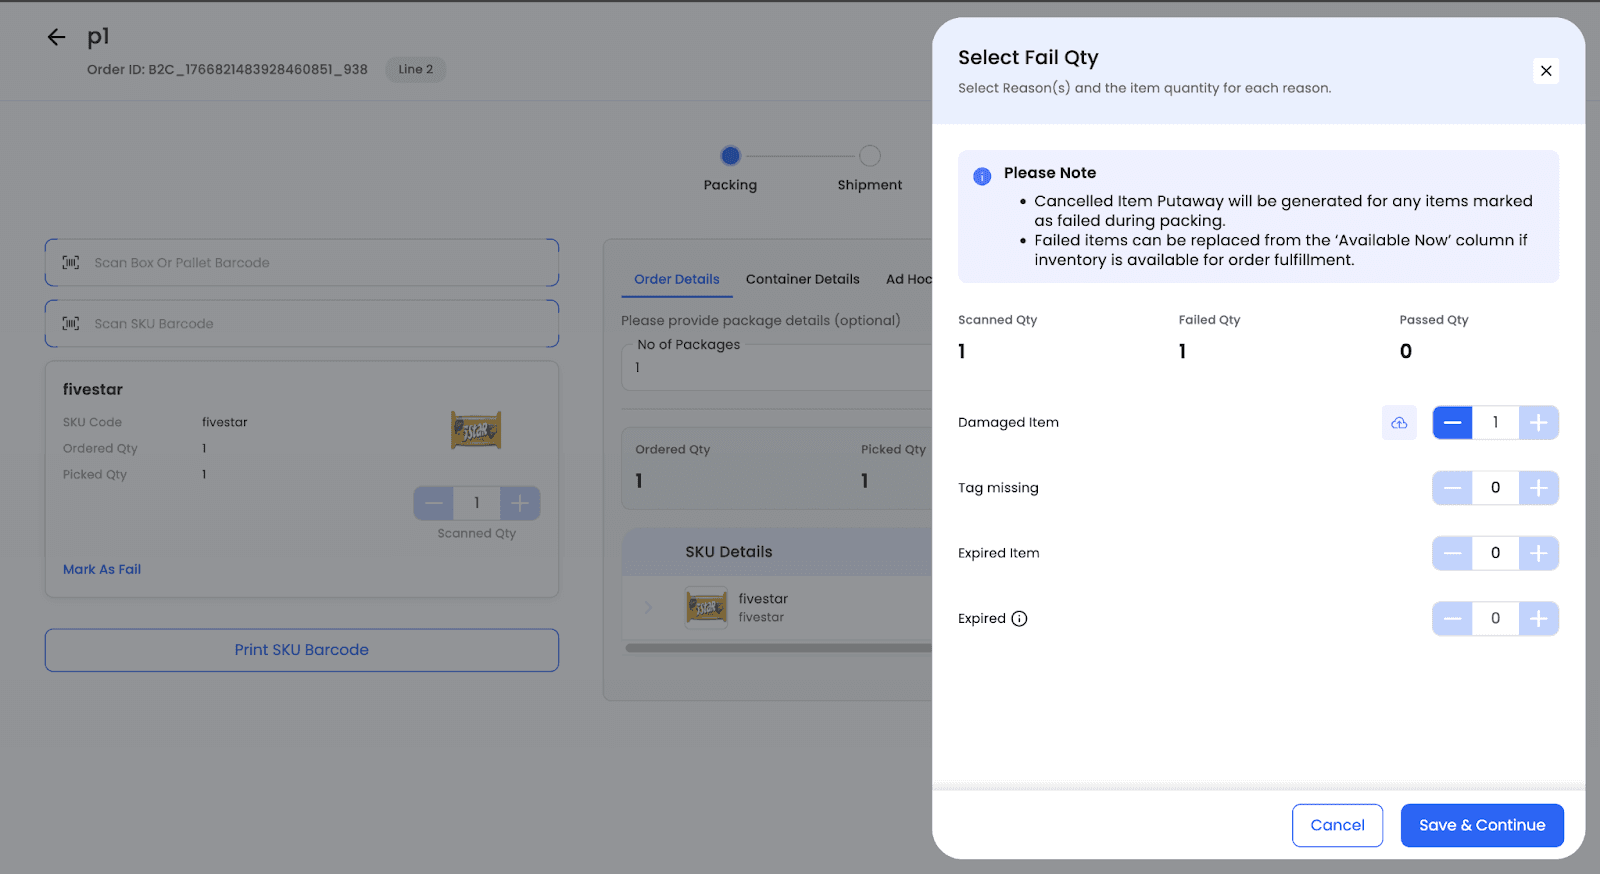Switch to Container Details tab
The image size is (1600, 874).
(802, 279)
